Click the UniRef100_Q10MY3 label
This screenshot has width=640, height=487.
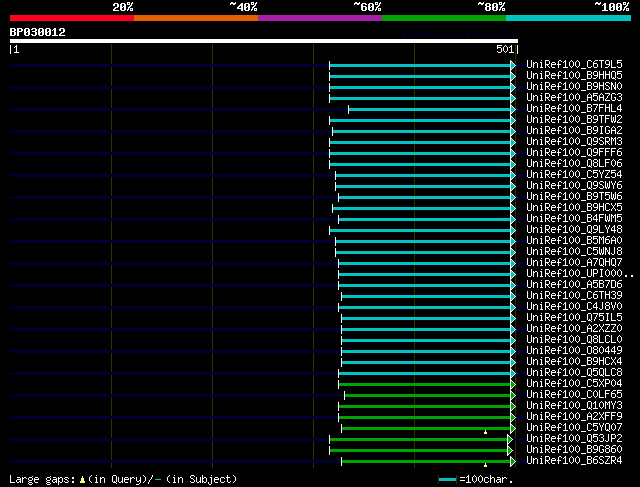[574, 406]
